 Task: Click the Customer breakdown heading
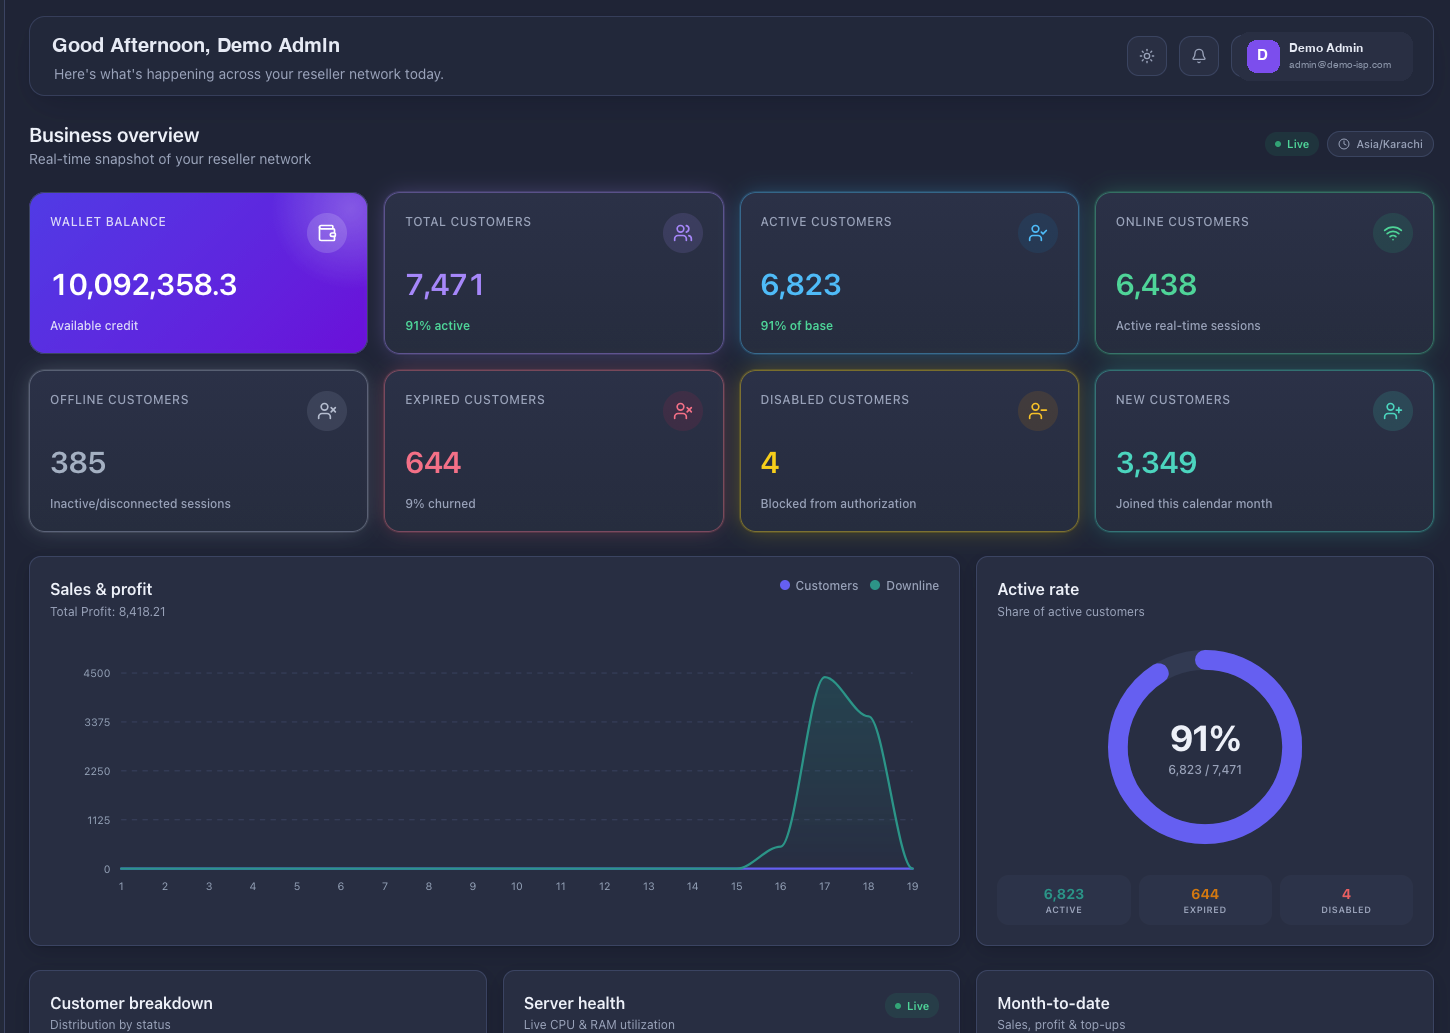131,1003
